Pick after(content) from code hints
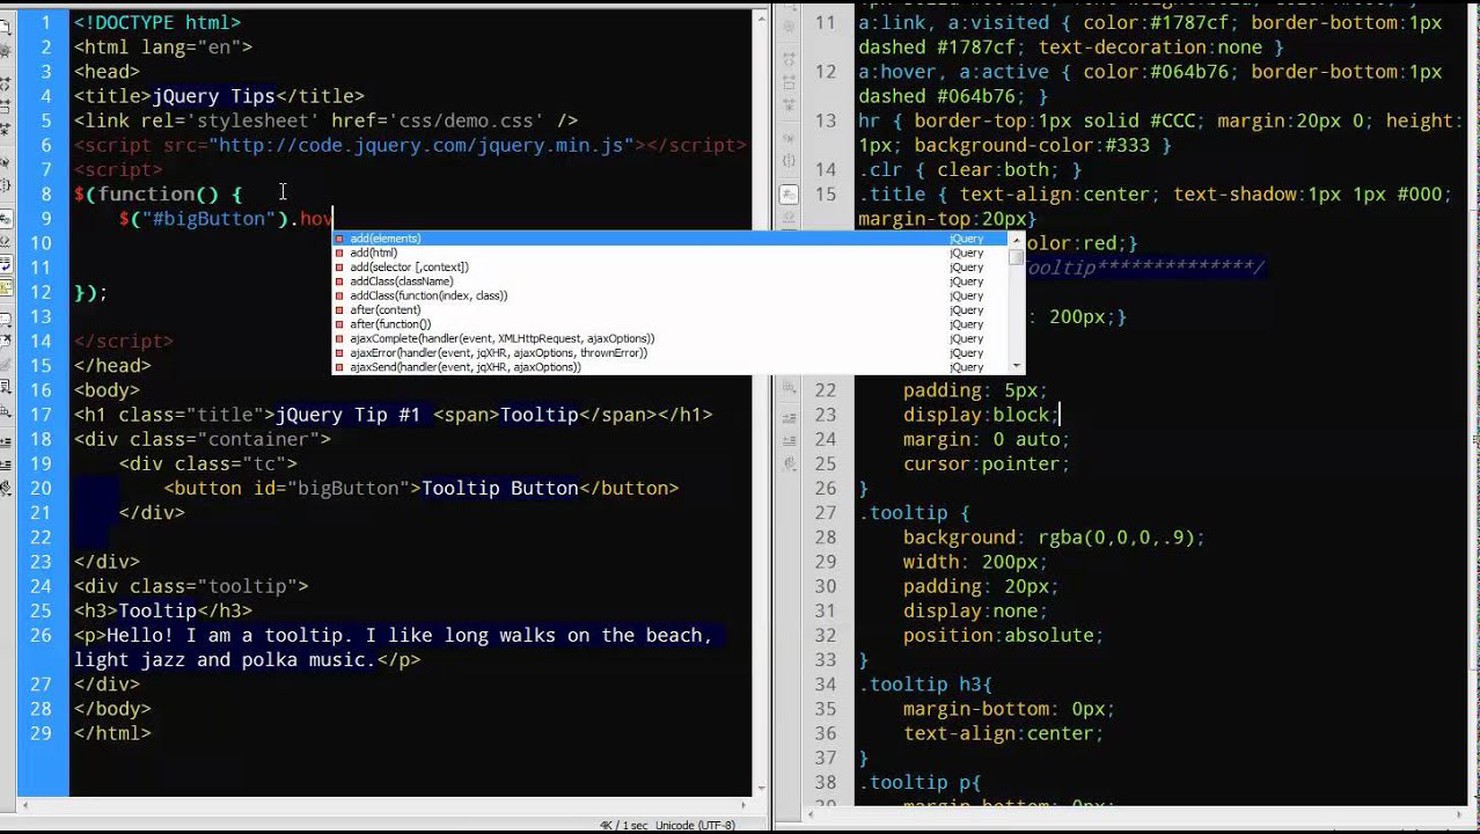 pyautogui.click(x=670, y=310)
